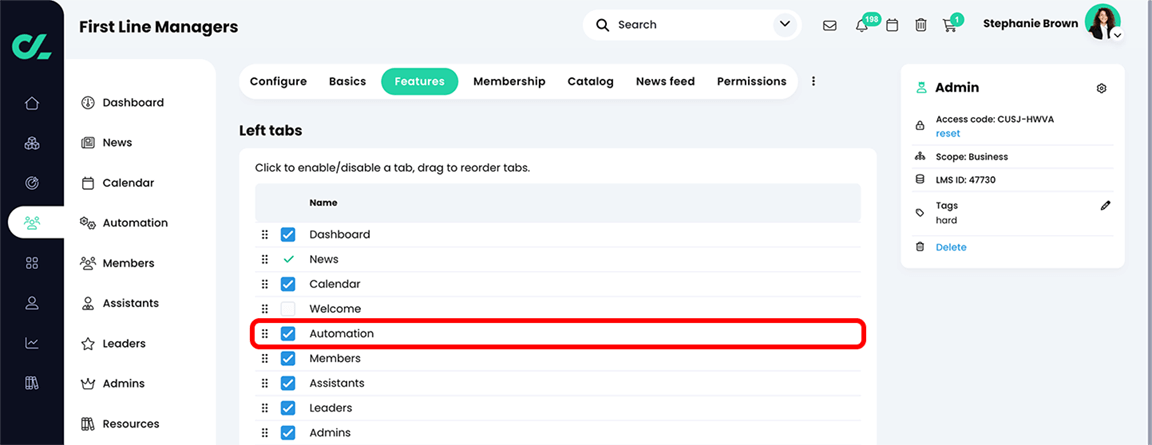1152x445 pixels.
Task: Open Automation in the group sidebar
Action: click(x=124, y=222)
